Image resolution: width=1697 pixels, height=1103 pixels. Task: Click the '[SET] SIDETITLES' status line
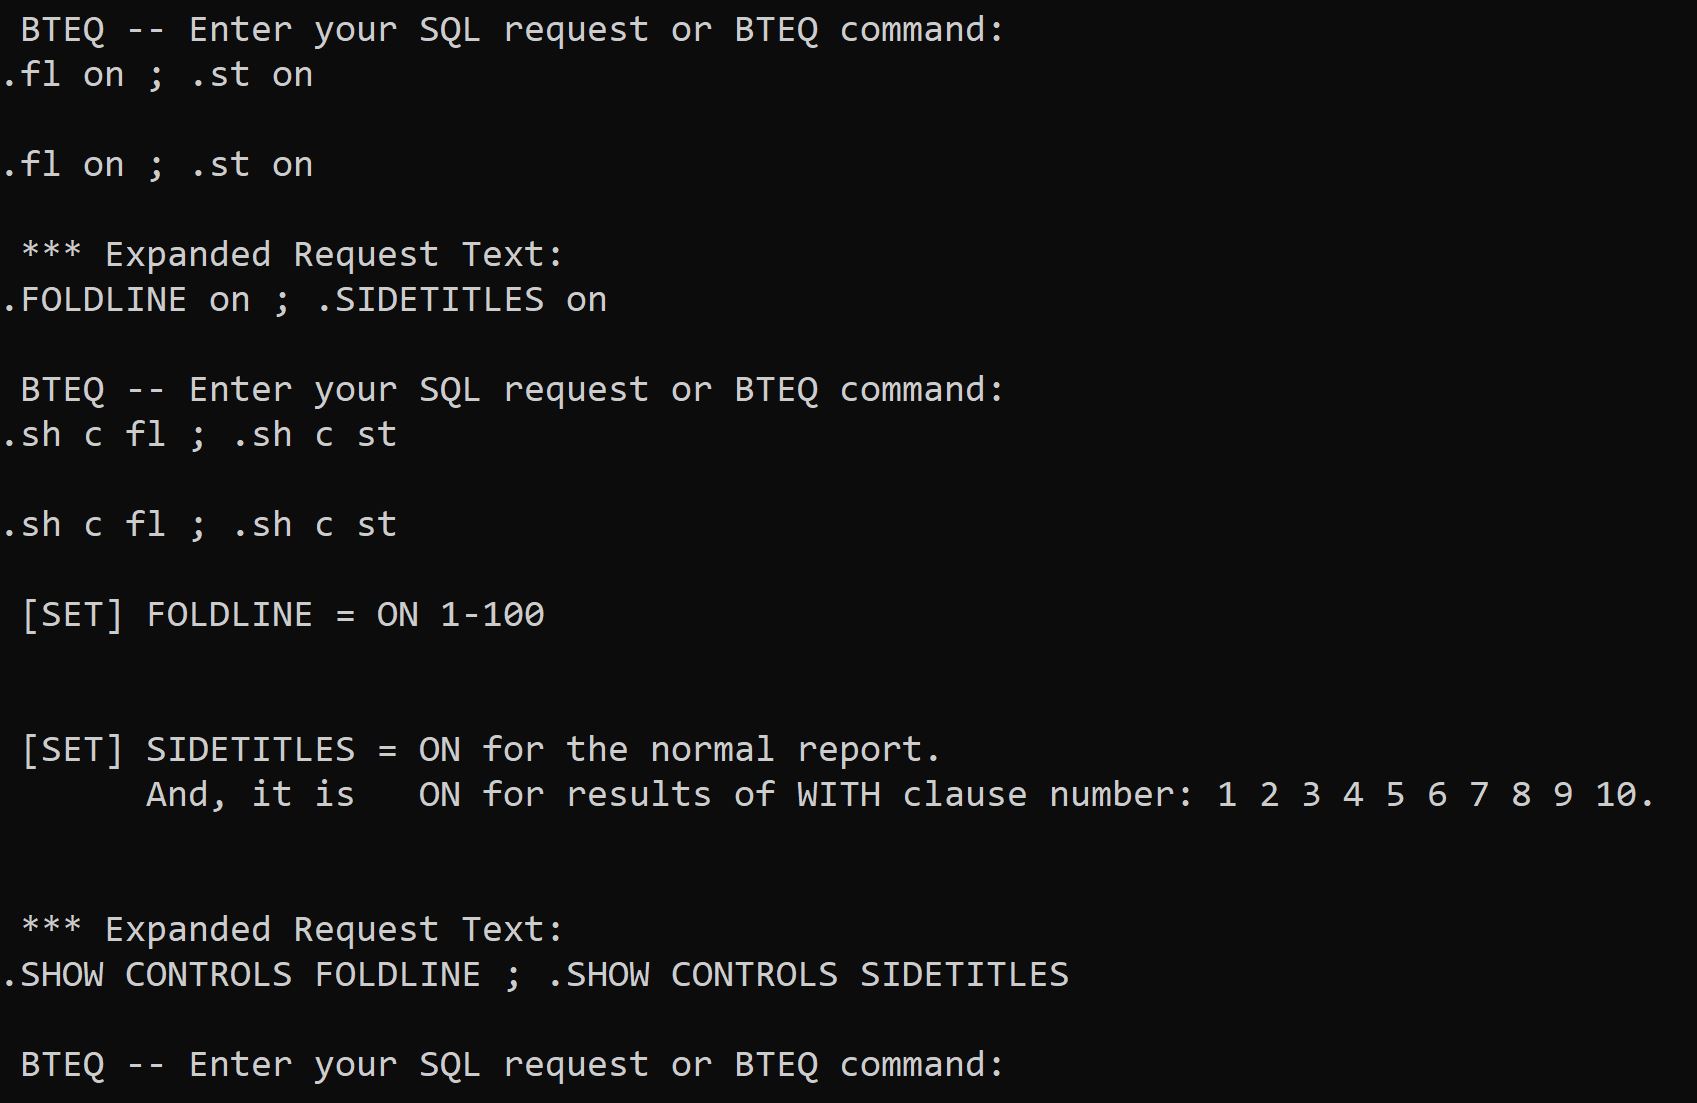(x=480, y=750)
